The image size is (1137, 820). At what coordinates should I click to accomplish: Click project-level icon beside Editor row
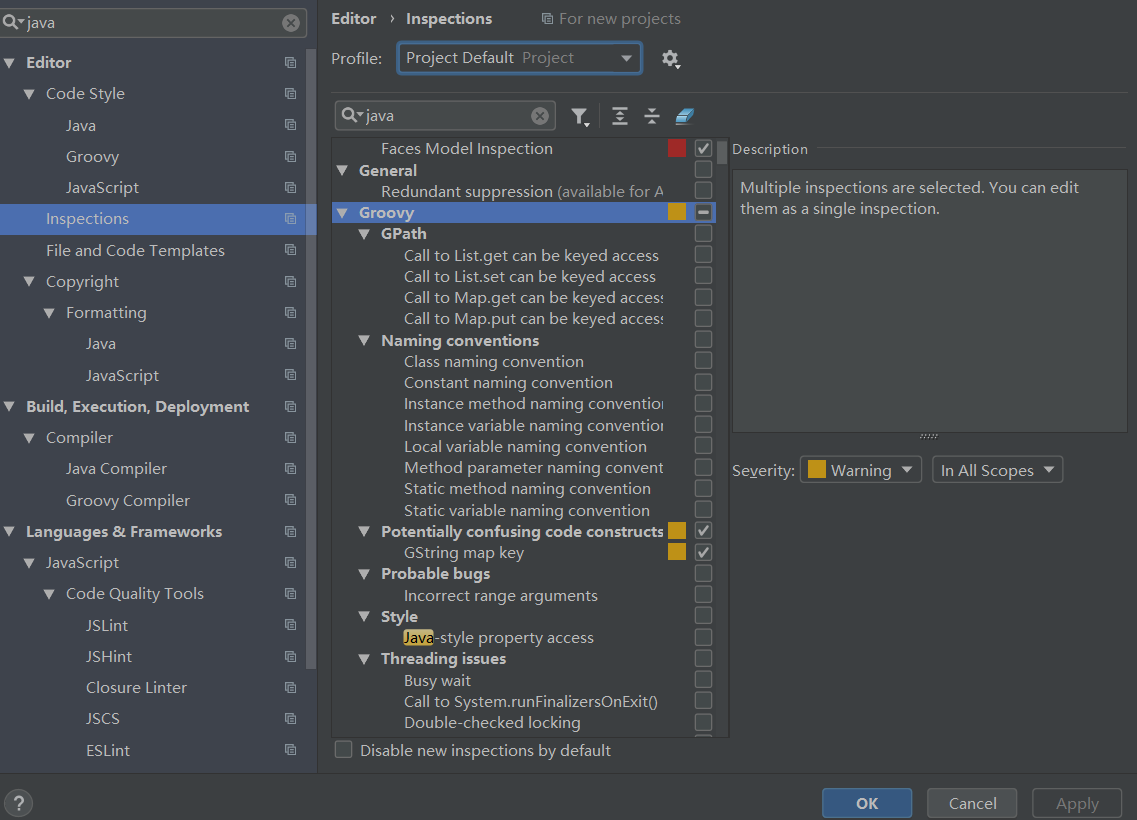(291, 63)
